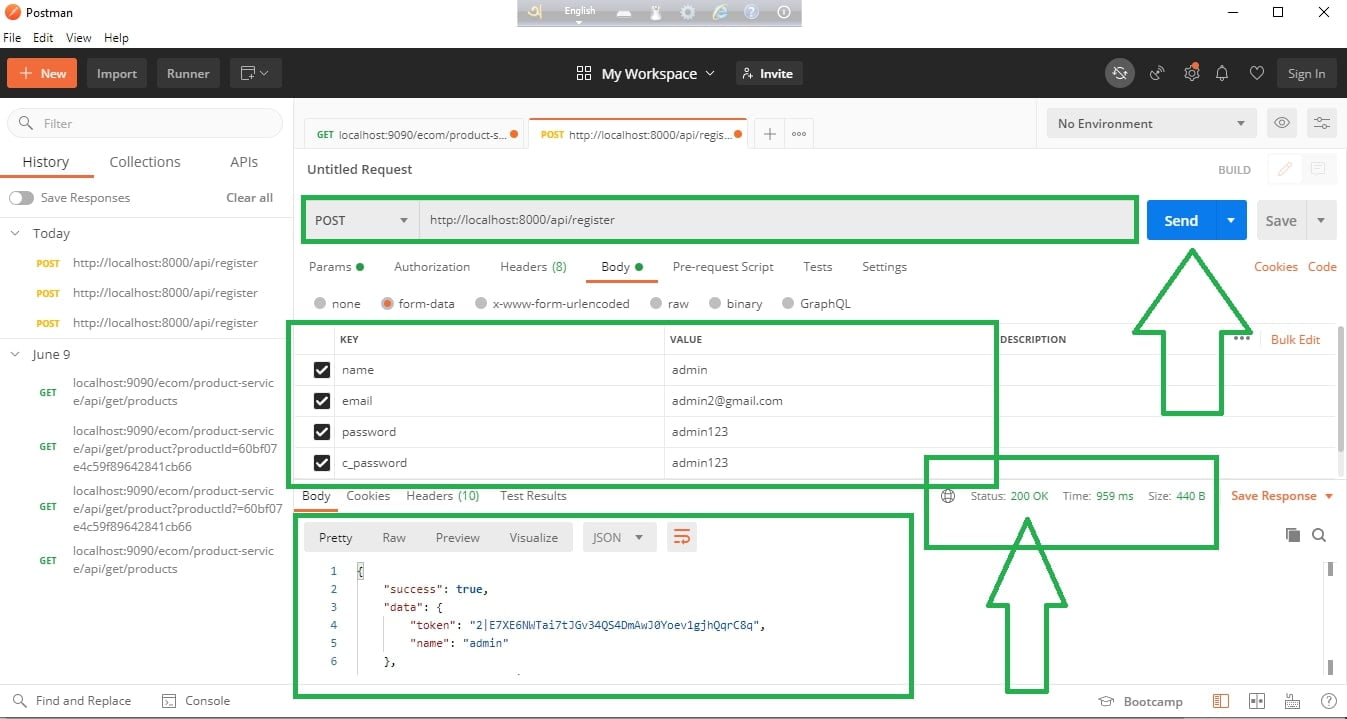Switch response view to Raw
This screenshot has width=1347, height=719.
click(394, 537)
